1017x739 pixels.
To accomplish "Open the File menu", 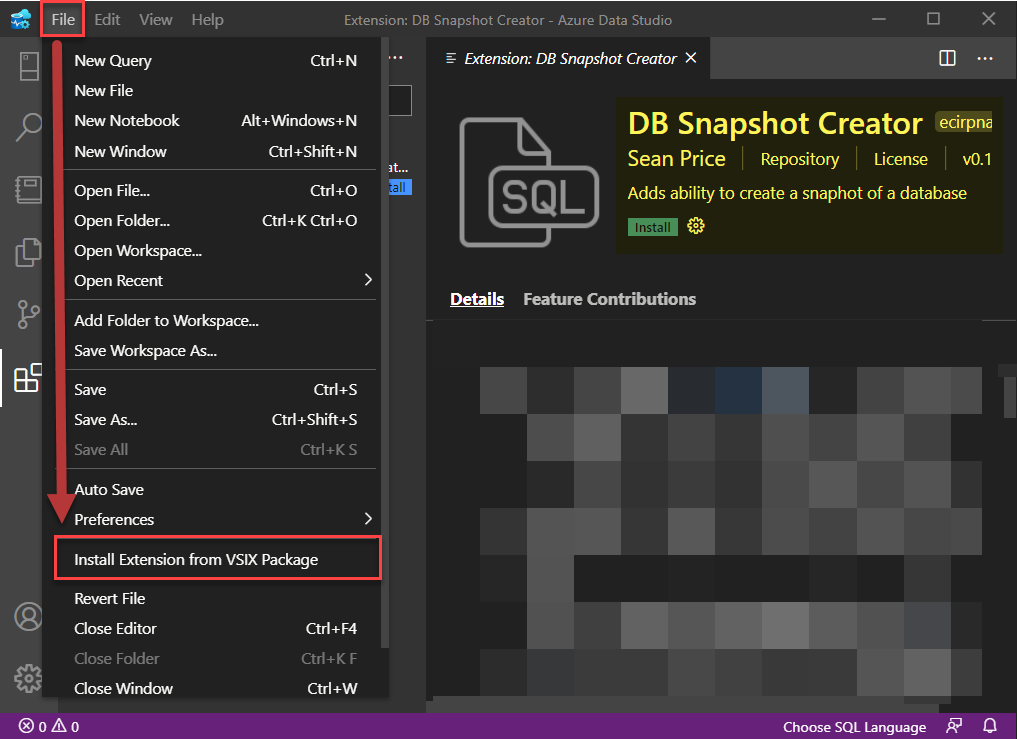I will pos(63,19).
